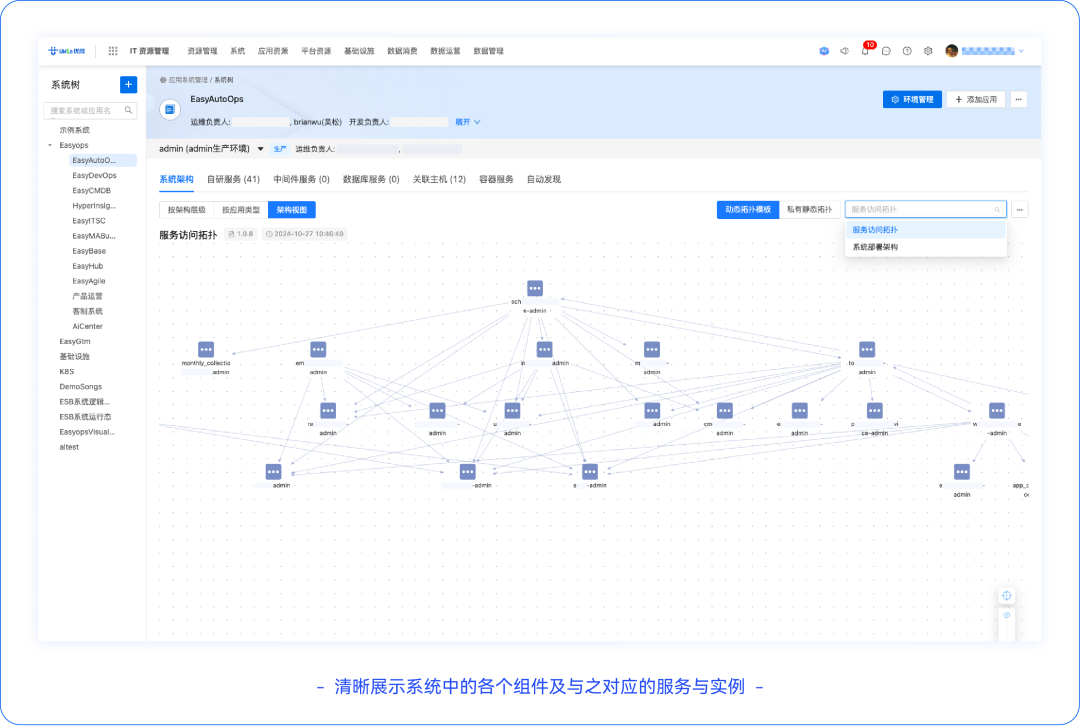Select EasyDevOps in the system tree
The width and height of the screenshot is (1080, 727).
coord(94,176)
